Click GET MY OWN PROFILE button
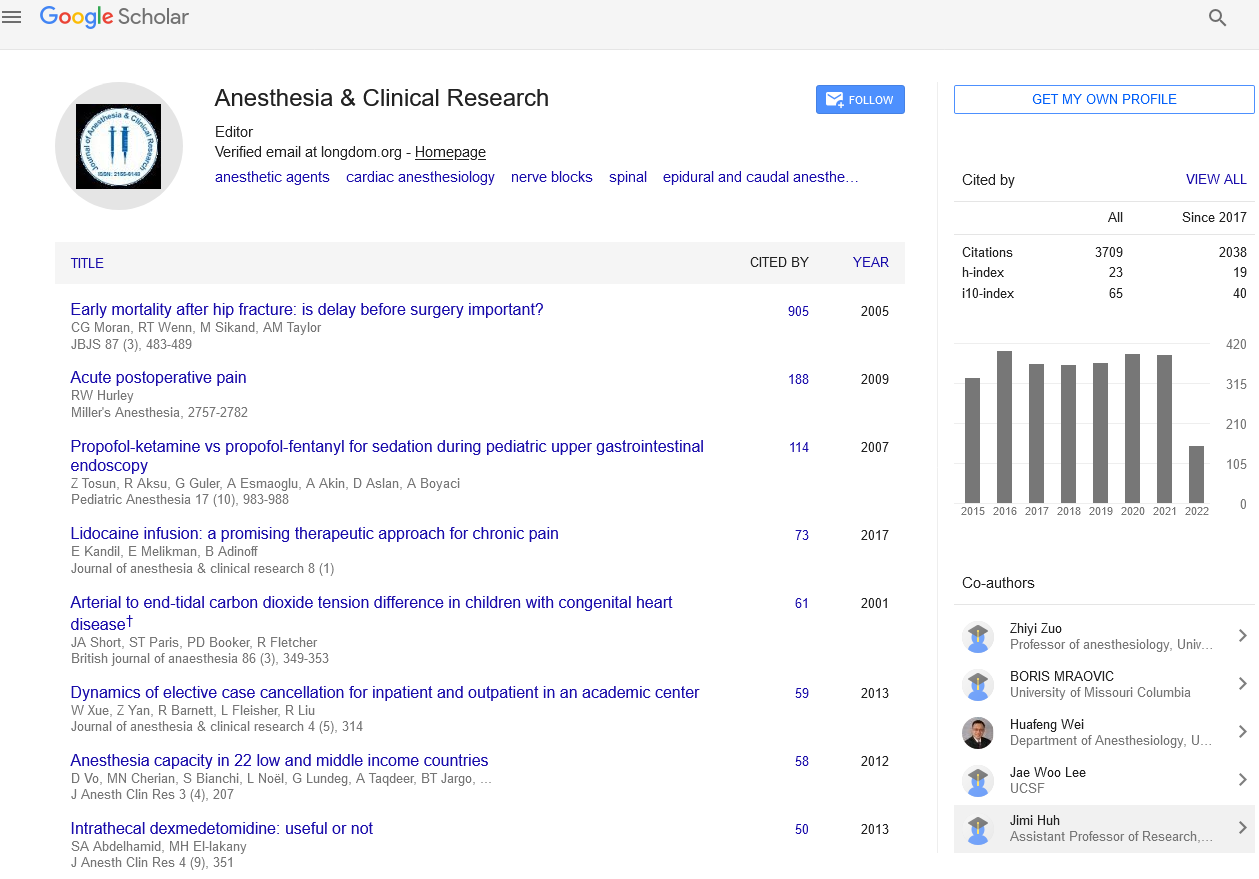Image resolution: width=1259 pixels, height=879 pixels. 1104,99
